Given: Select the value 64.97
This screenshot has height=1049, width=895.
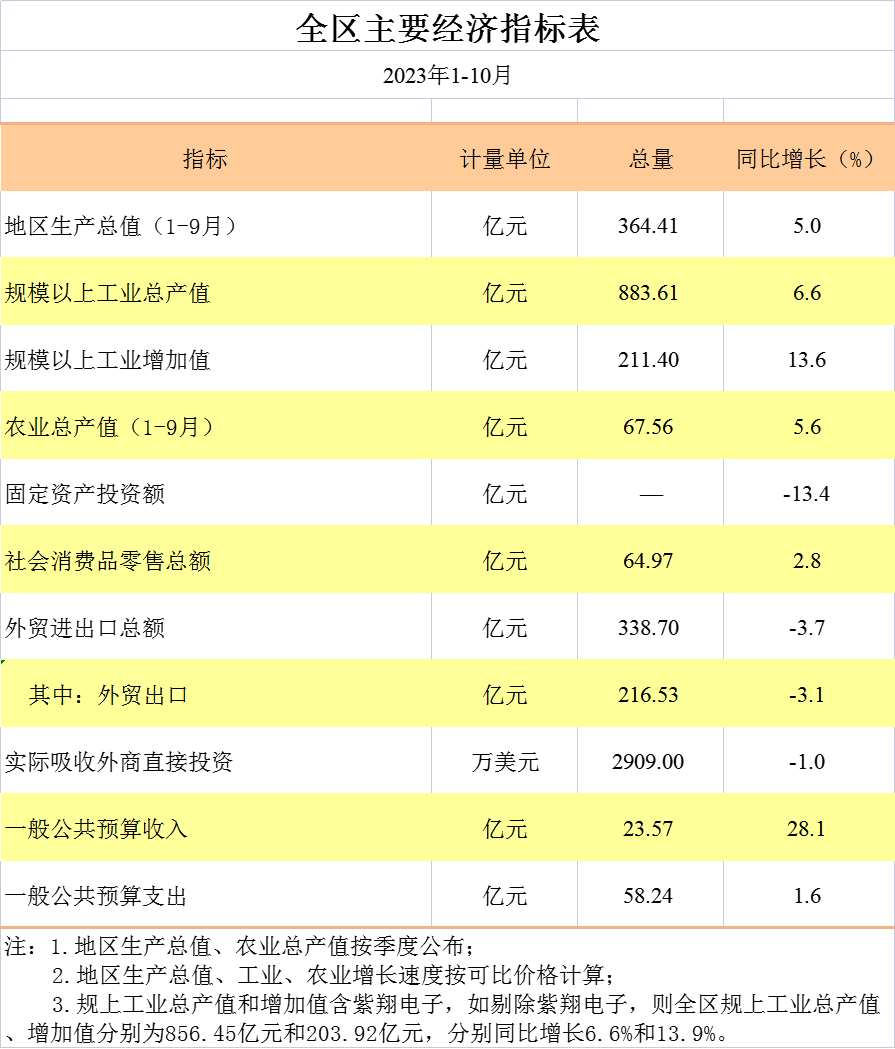Looking at the screenshot, I should (648, 561).
